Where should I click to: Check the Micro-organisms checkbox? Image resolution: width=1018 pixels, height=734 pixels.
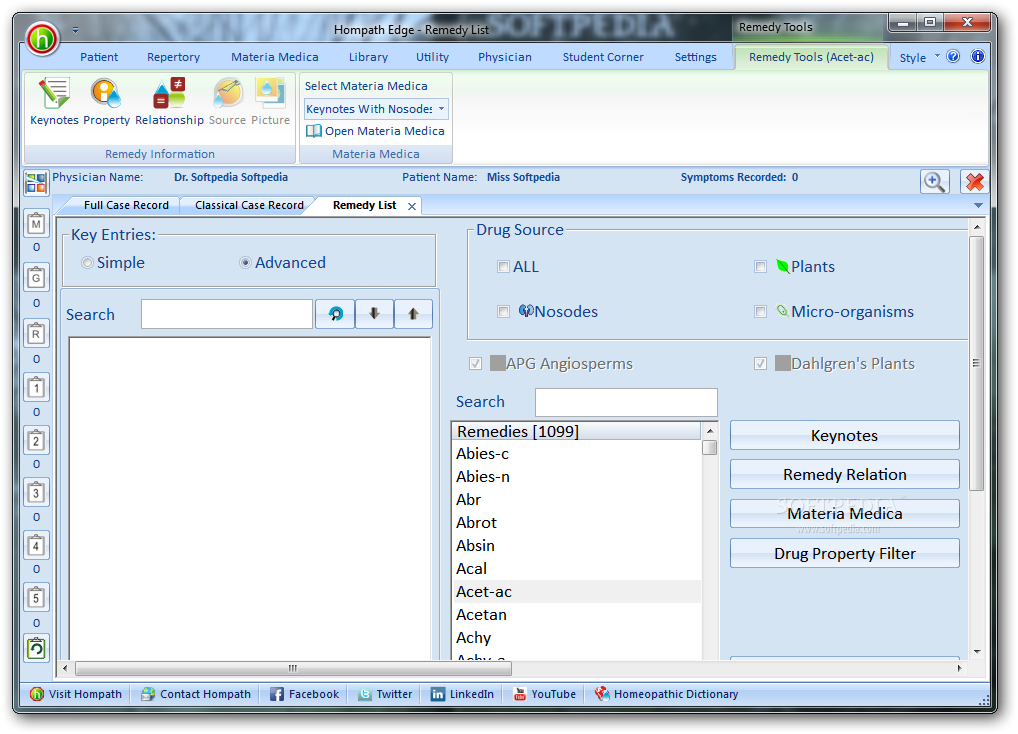[760, 312]
